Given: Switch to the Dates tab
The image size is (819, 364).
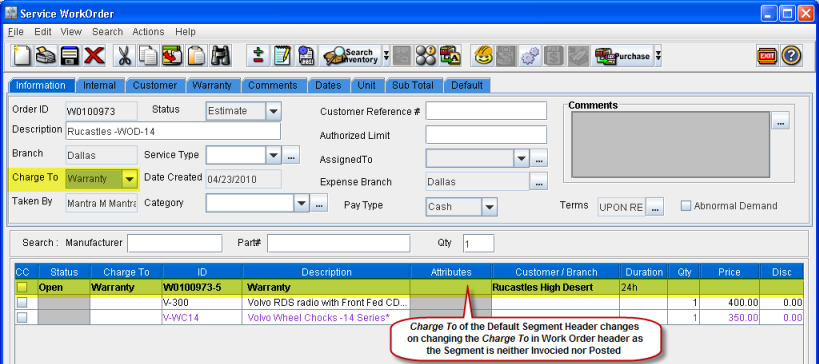Looking at the screenshot, I should point(329,85).
